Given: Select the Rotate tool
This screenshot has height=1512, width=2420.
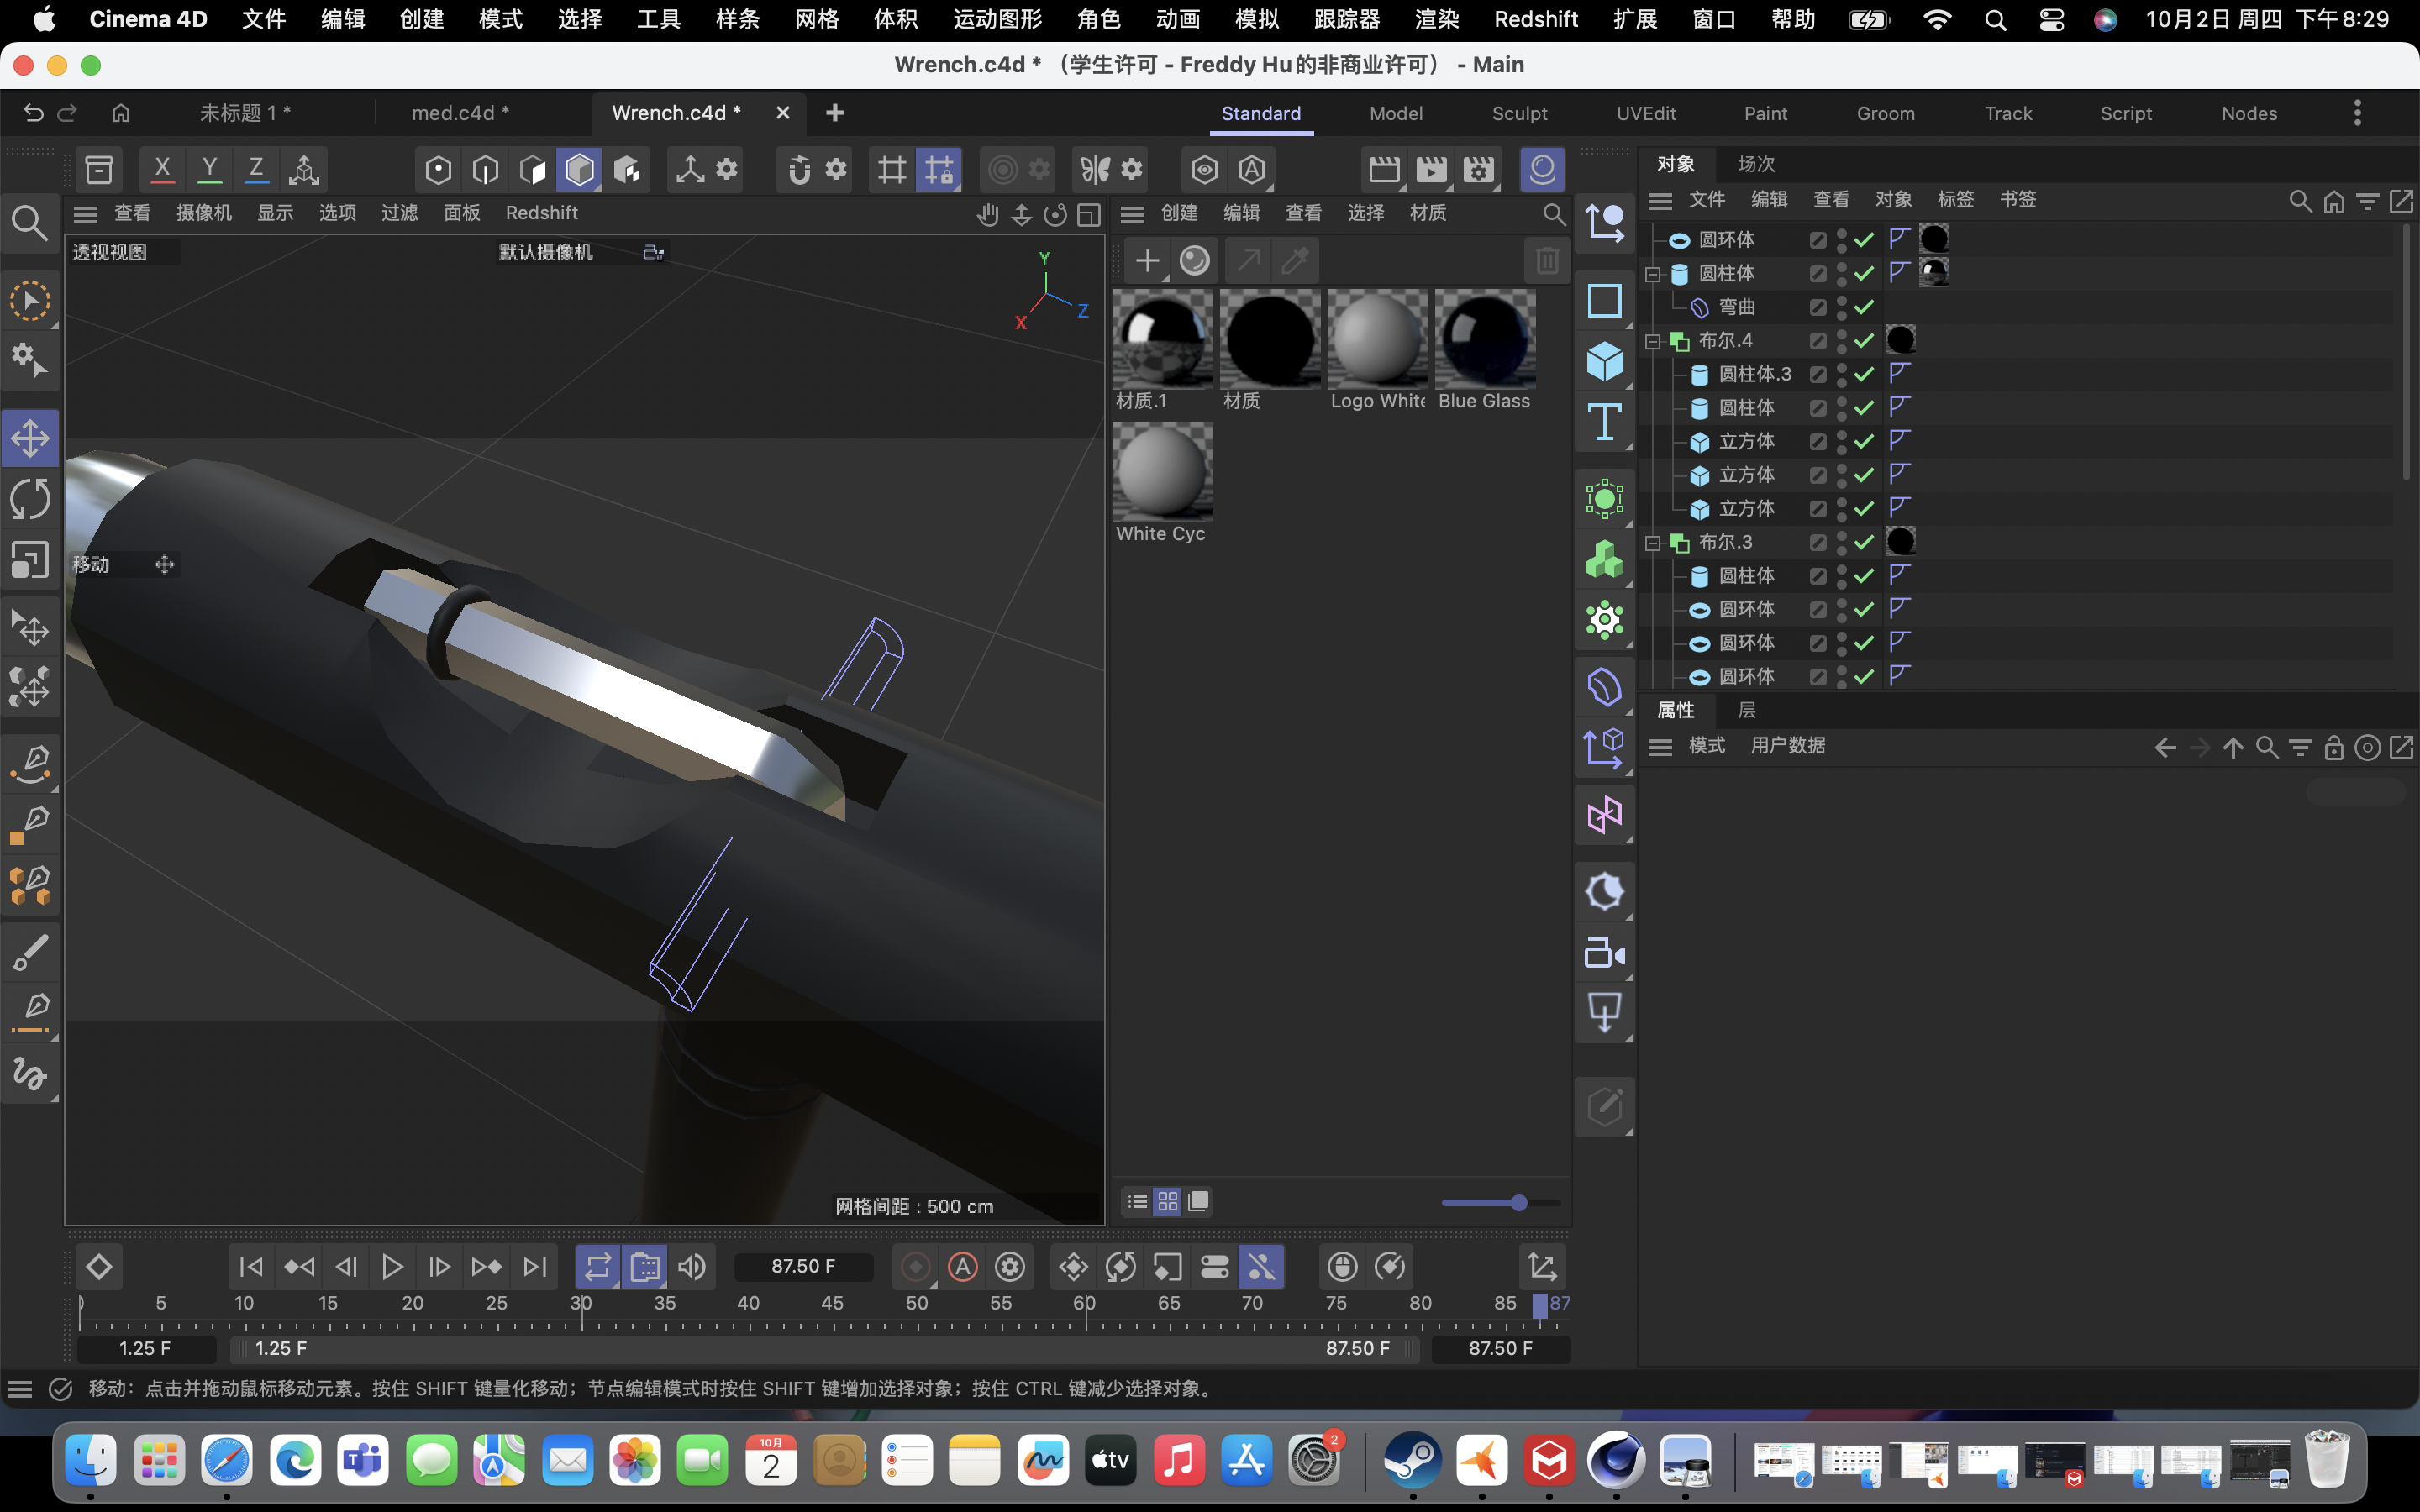Looking at the screenshot, I should [x=30, y=498].
